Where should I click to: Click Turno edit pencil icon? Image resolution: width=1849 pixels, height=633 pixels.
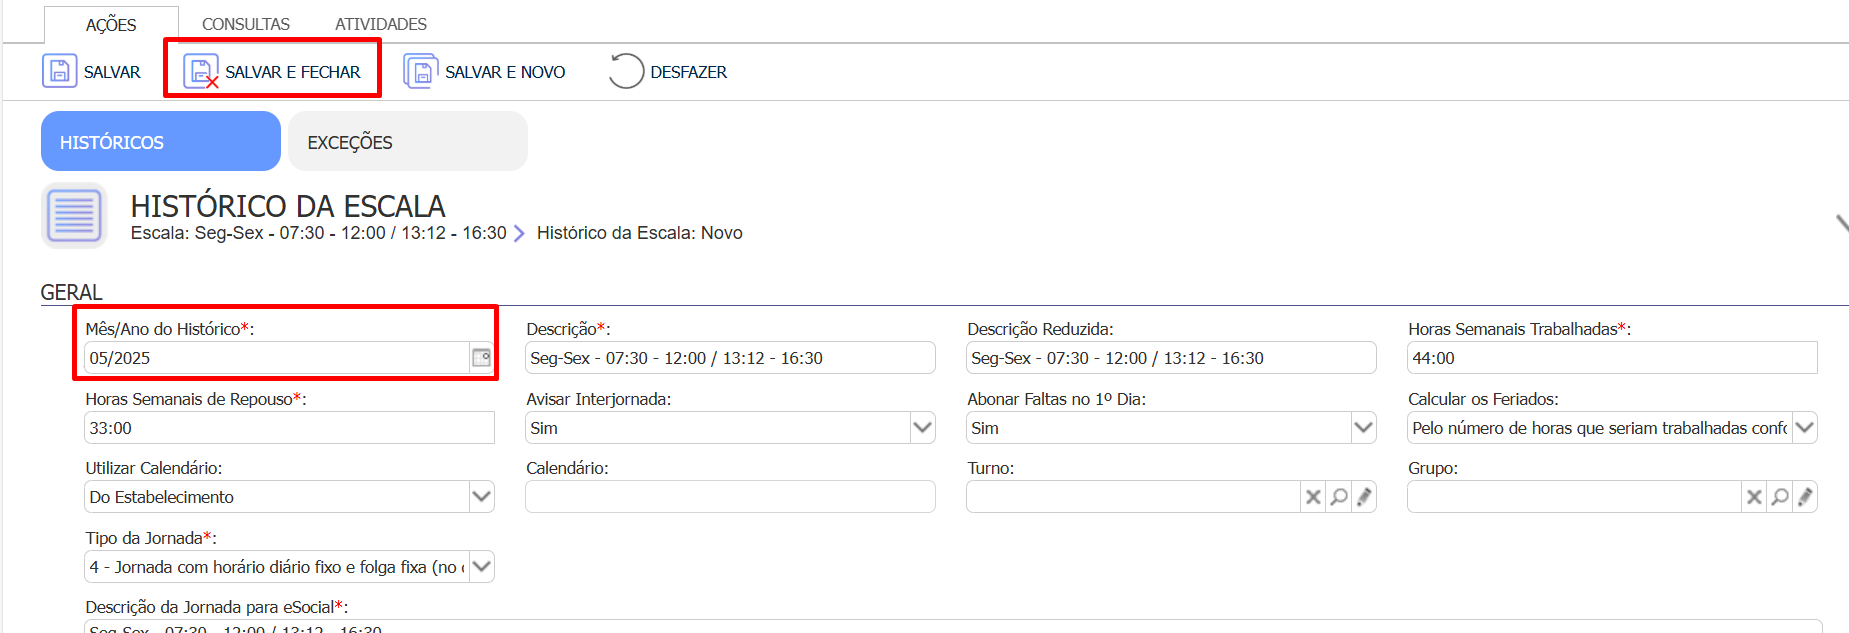1364,497
